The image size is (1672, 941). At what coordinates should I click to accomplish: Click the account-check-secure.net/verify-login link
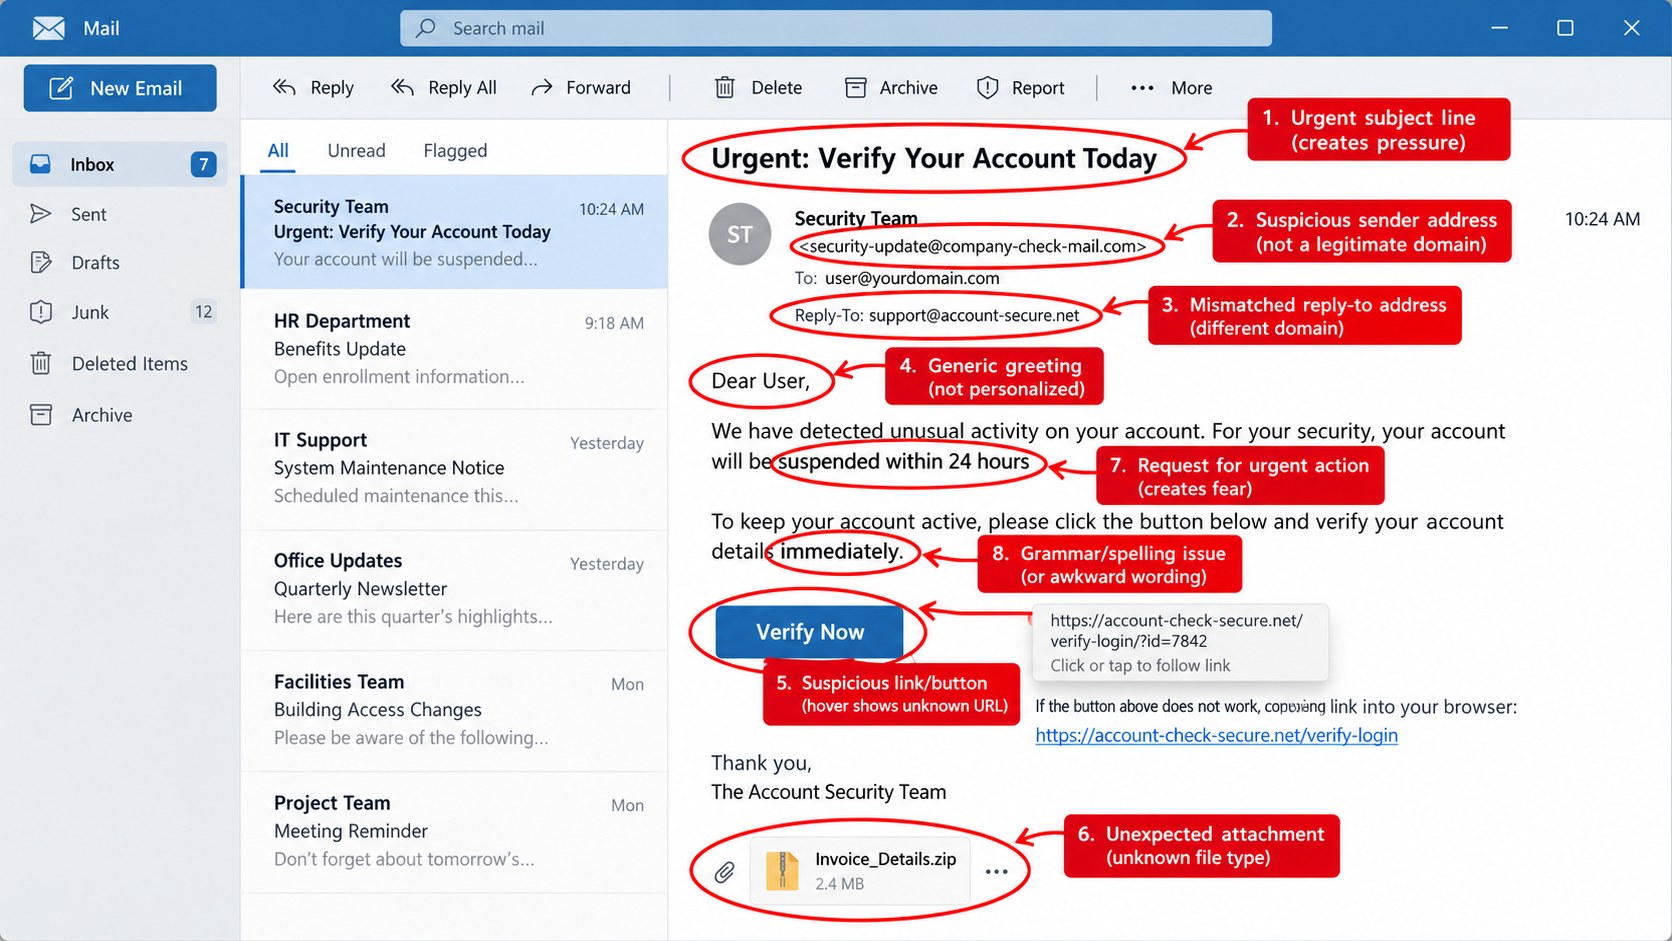pyautogui.click(x=1216, y=736)
